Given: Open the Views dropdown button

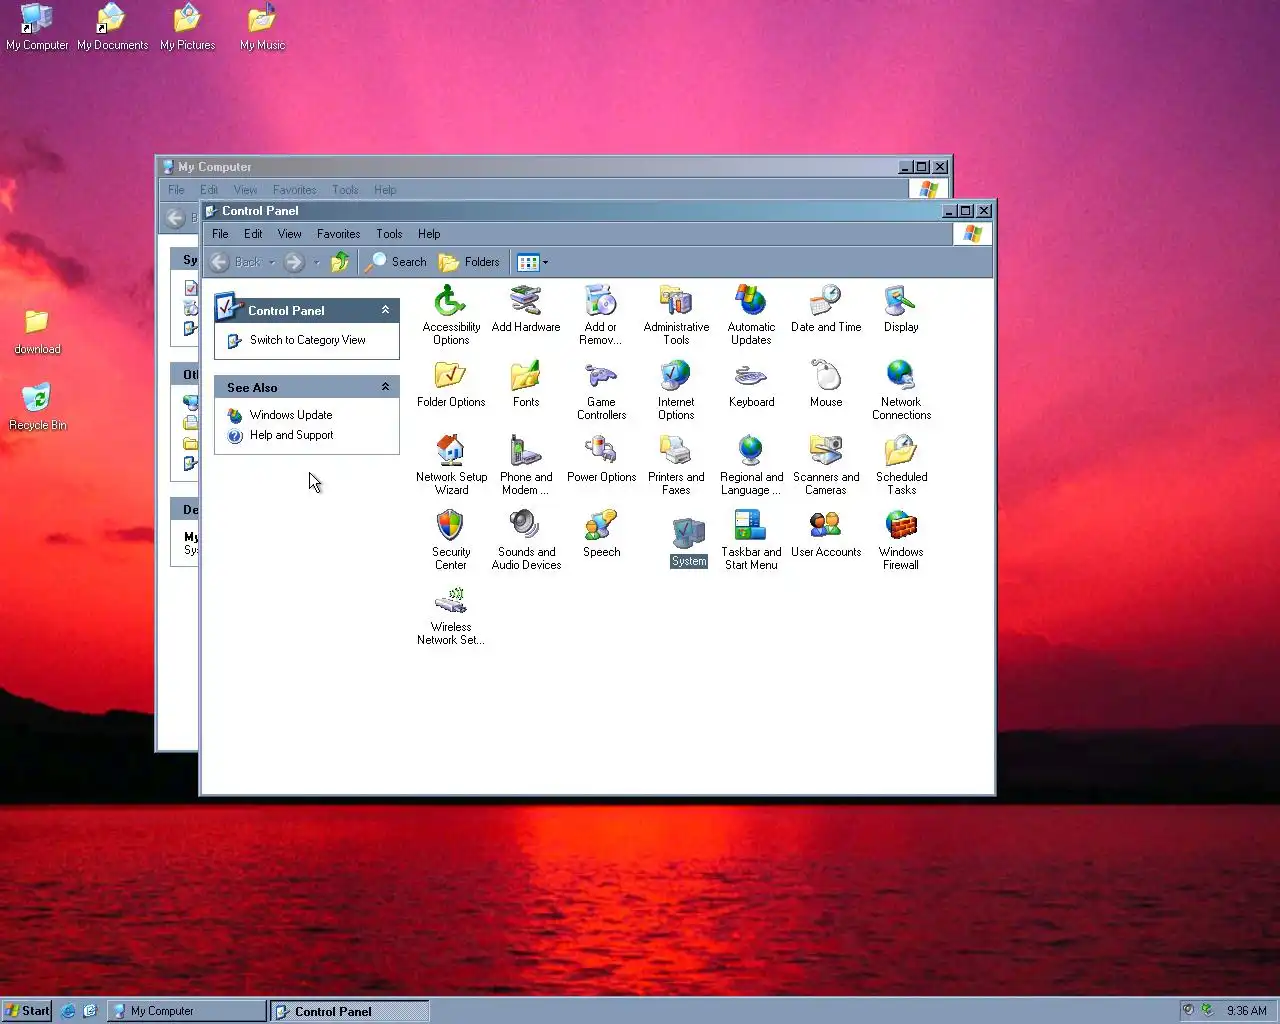Looking at the screenshot, I should pos(532,262).
